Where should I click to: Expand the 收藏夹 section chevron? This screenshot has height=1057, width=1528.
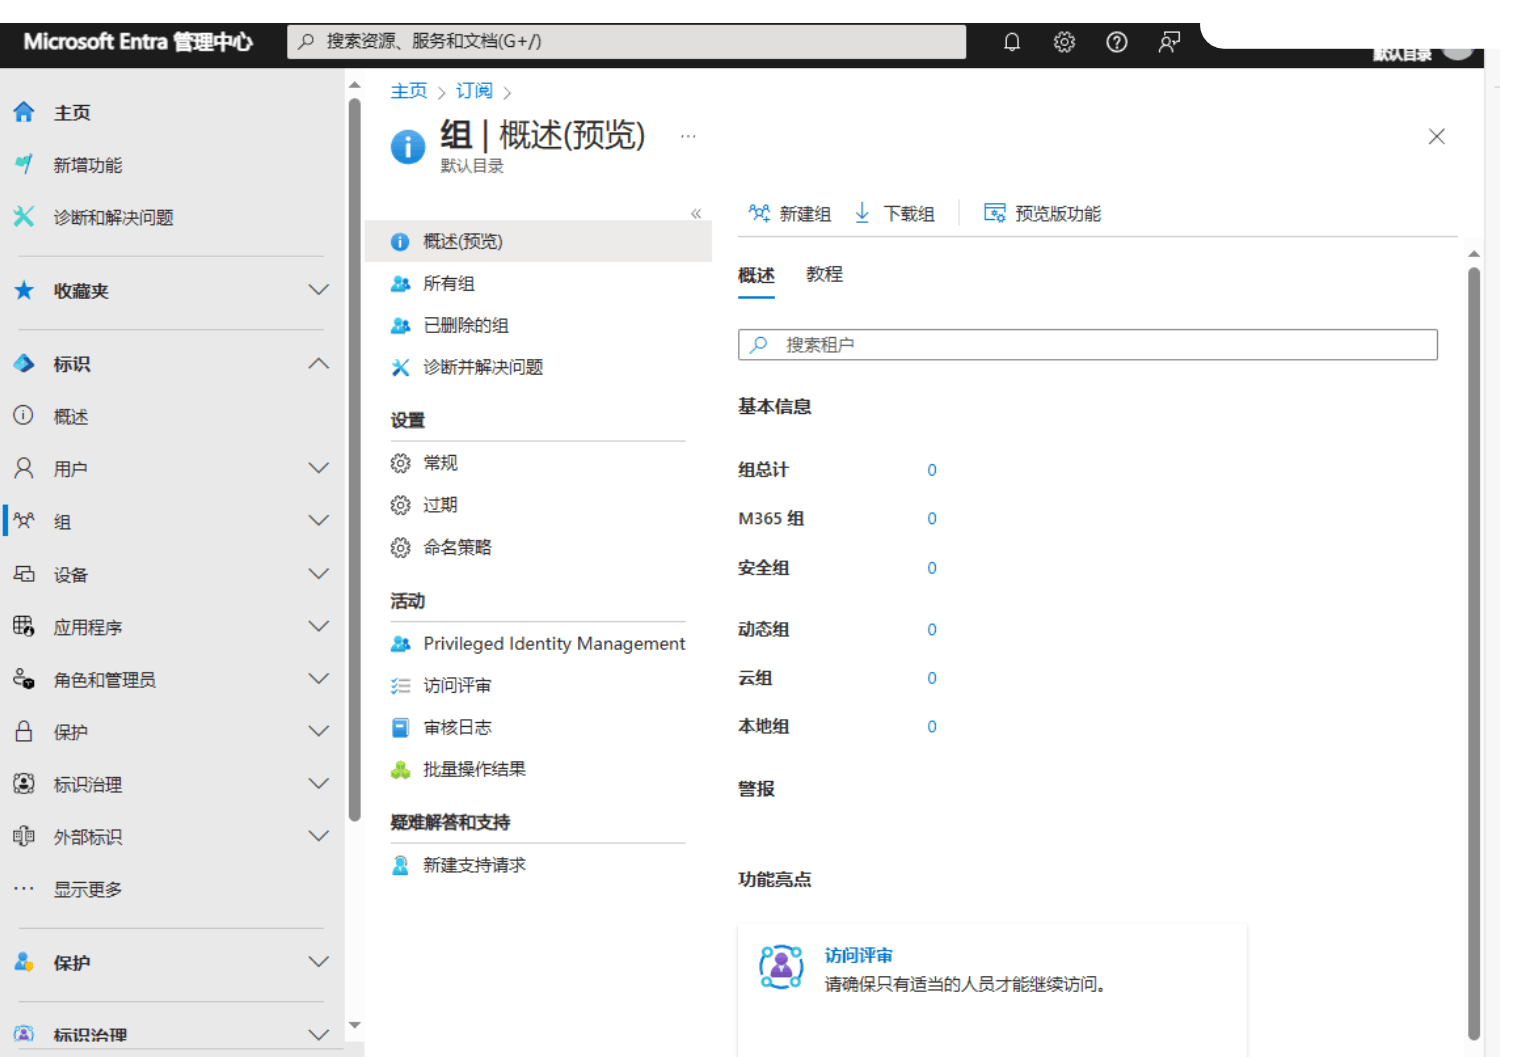point(319,290)
